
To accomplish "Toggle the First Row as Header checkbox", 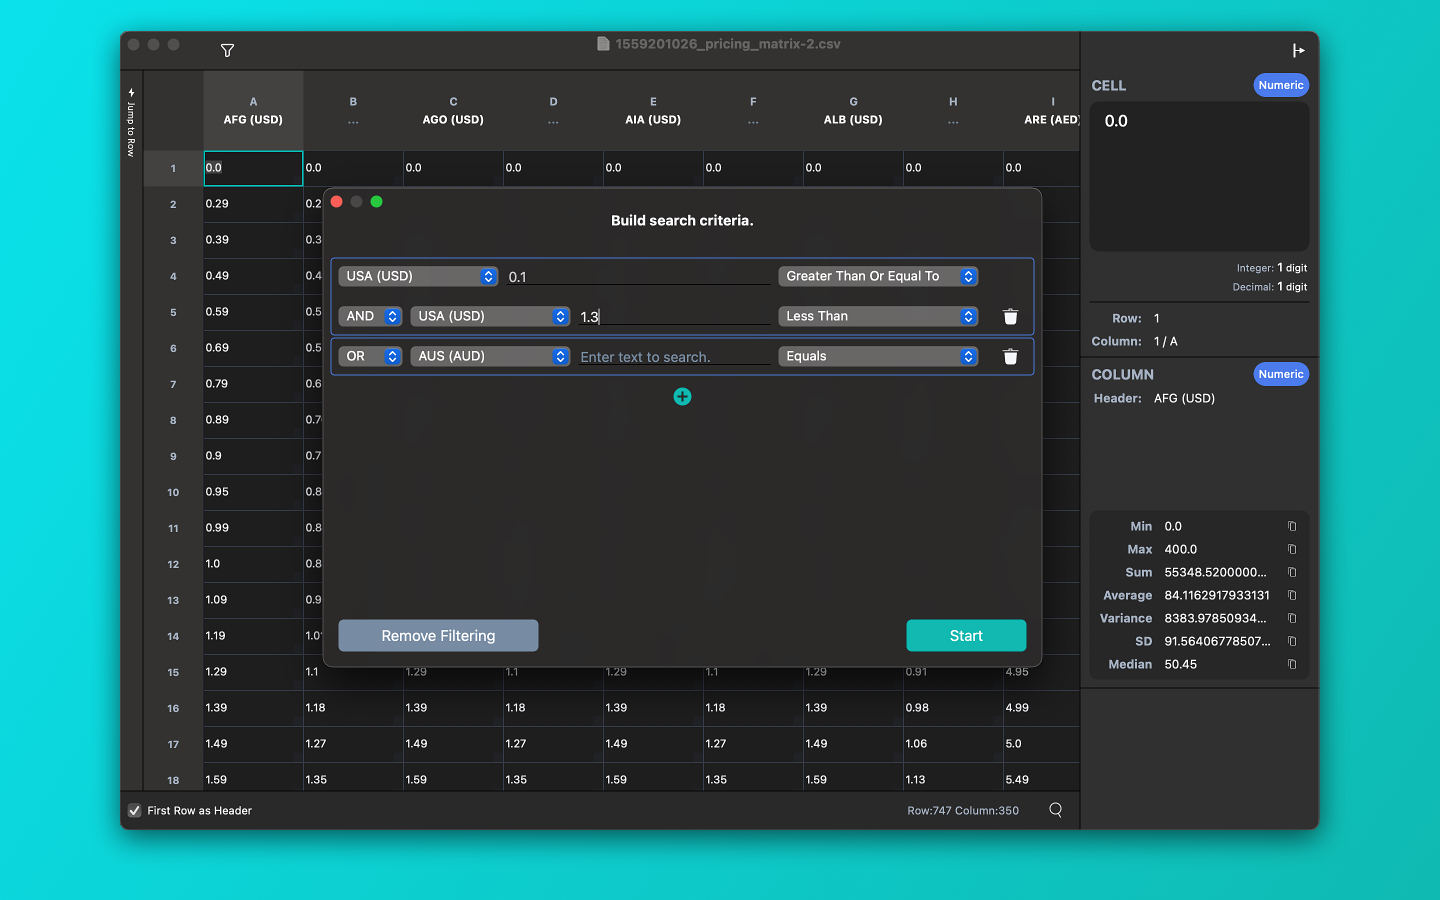I will [x=134, y=810].
